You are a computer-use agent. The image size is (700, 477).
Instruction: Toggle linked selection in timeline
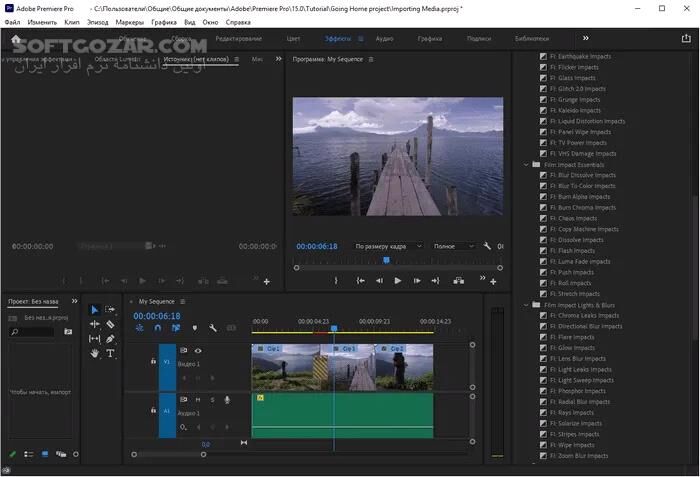pos(176,328)
